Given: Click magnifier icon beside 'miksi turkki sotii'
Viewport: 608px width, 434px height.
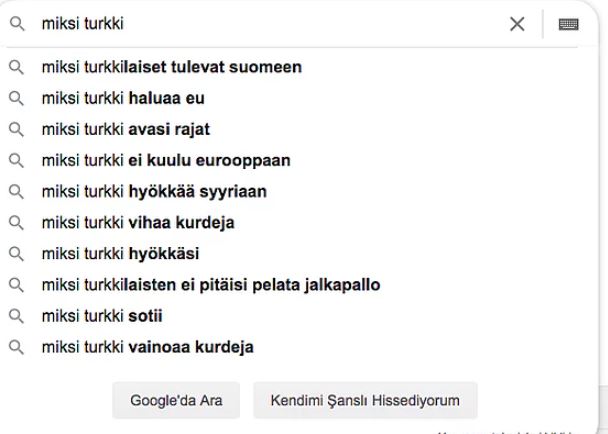Looking at the screenshot, I should click(x=17, y=316).
